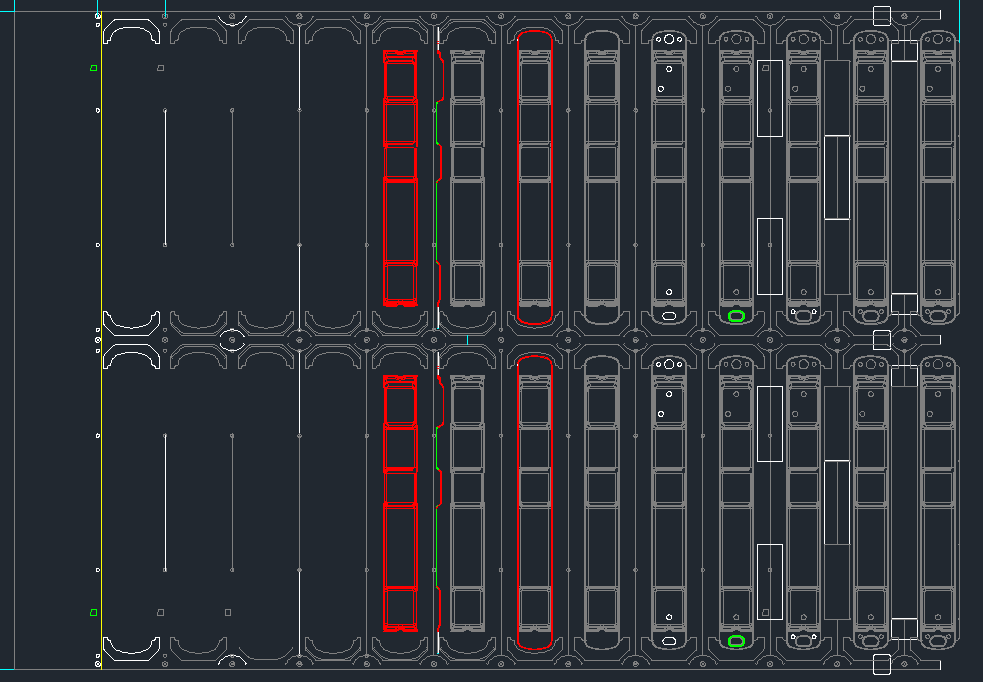Screen dimensions: 983x682
Task: Click the large white circle atop top-row strip
Action: click(x=669, y=40)
